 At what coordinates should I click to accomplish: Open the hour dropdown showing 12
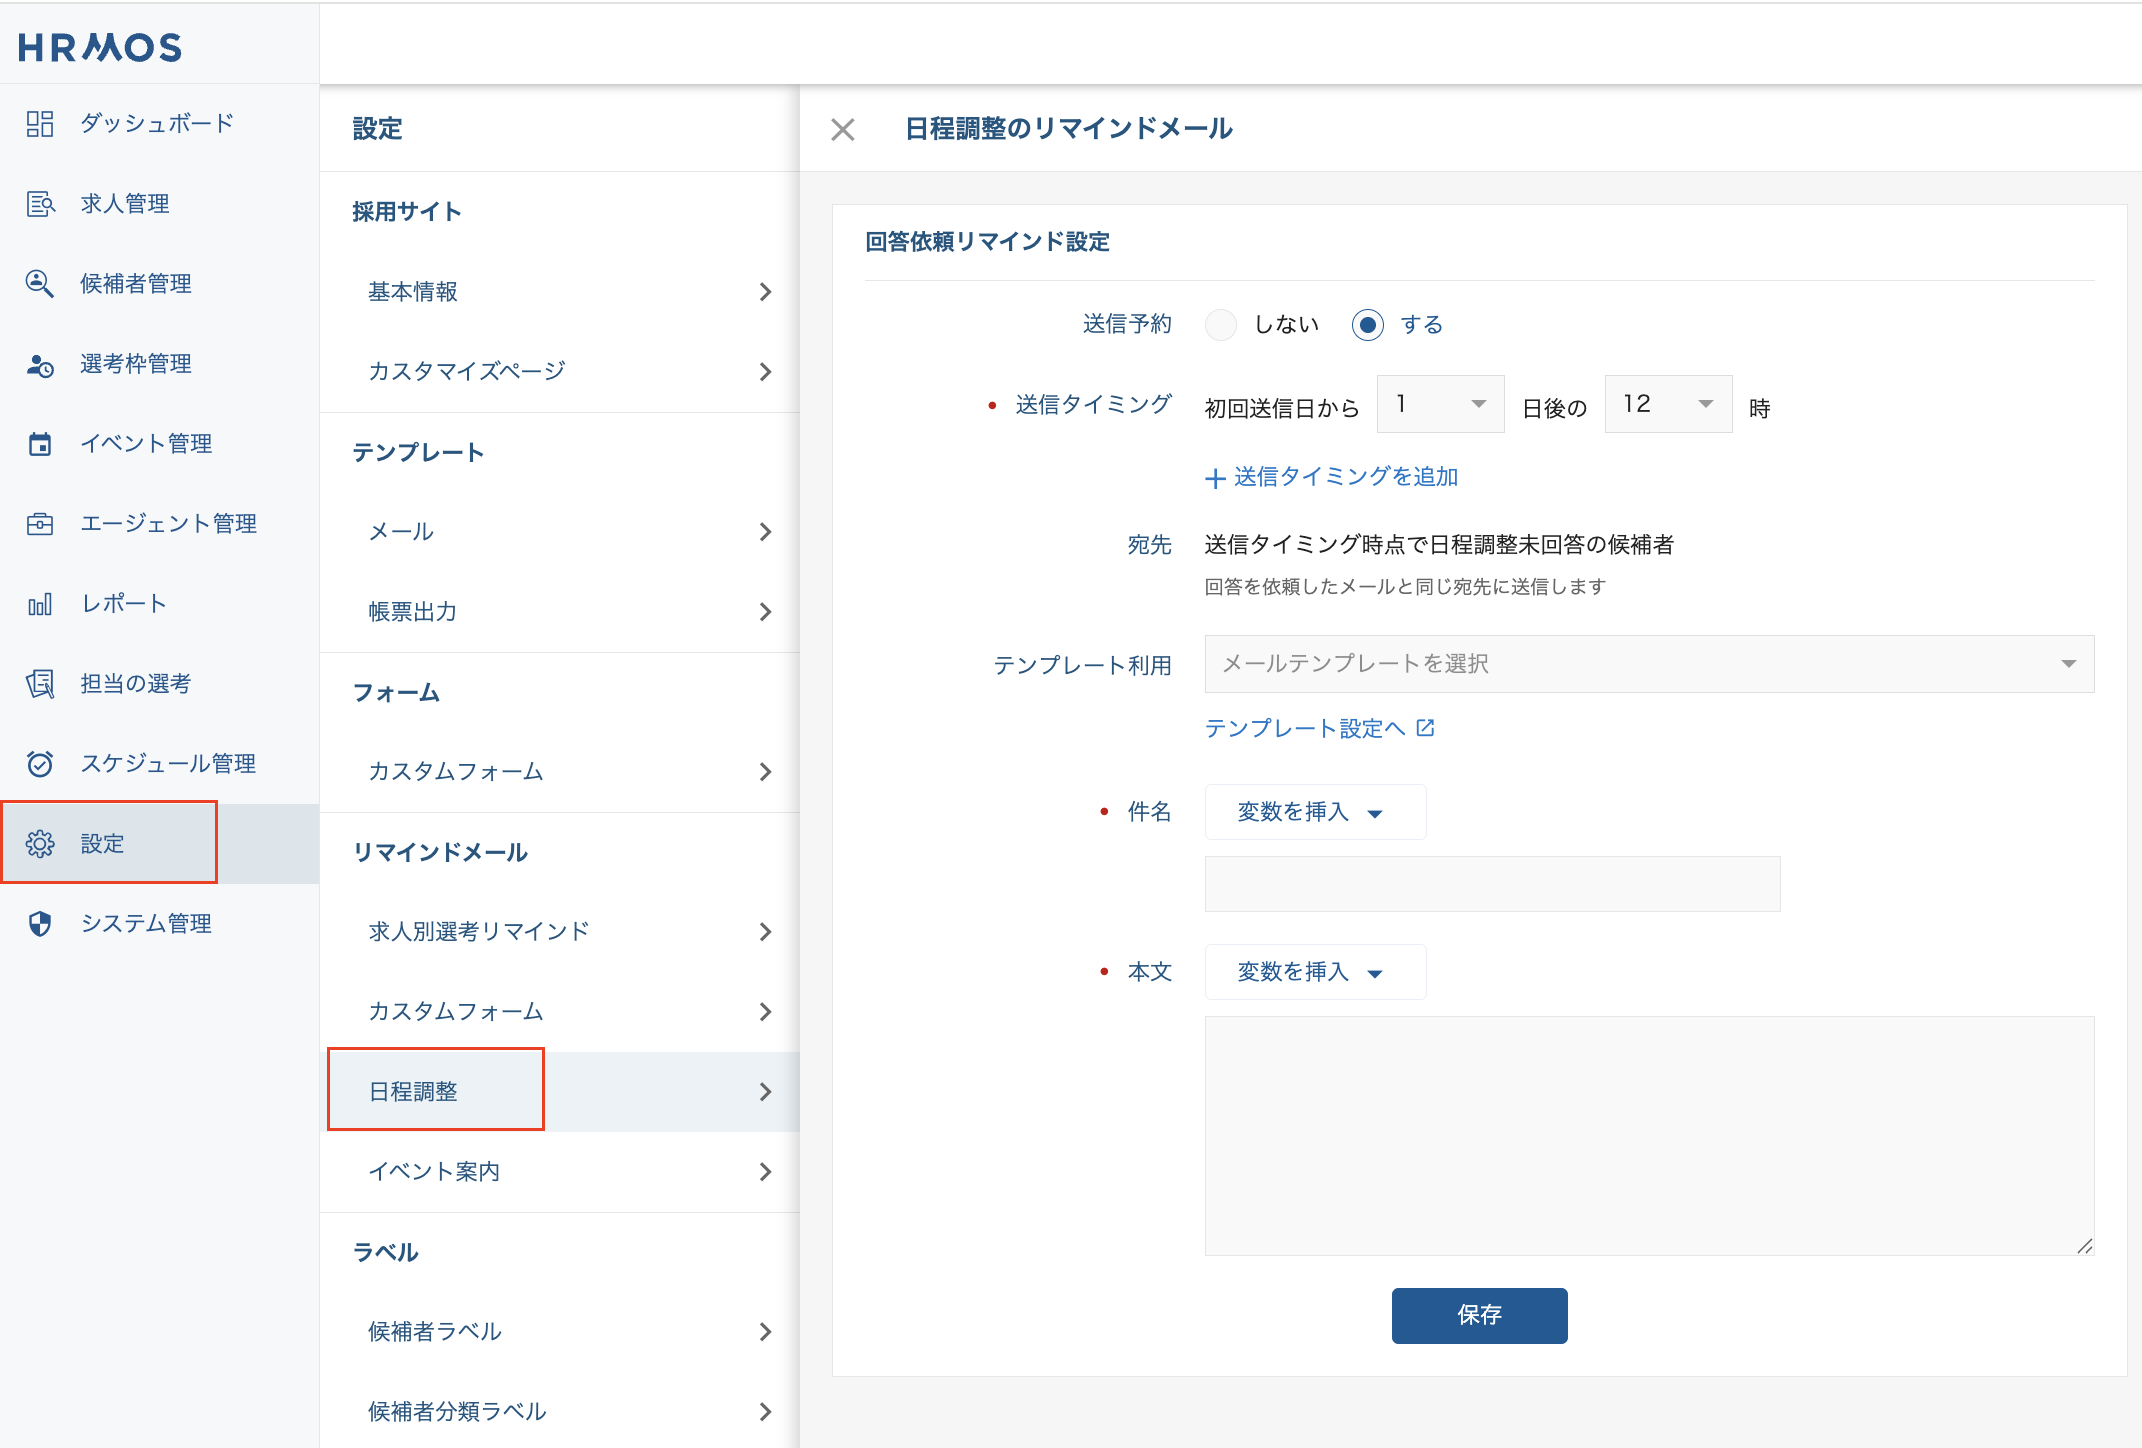1667,404
